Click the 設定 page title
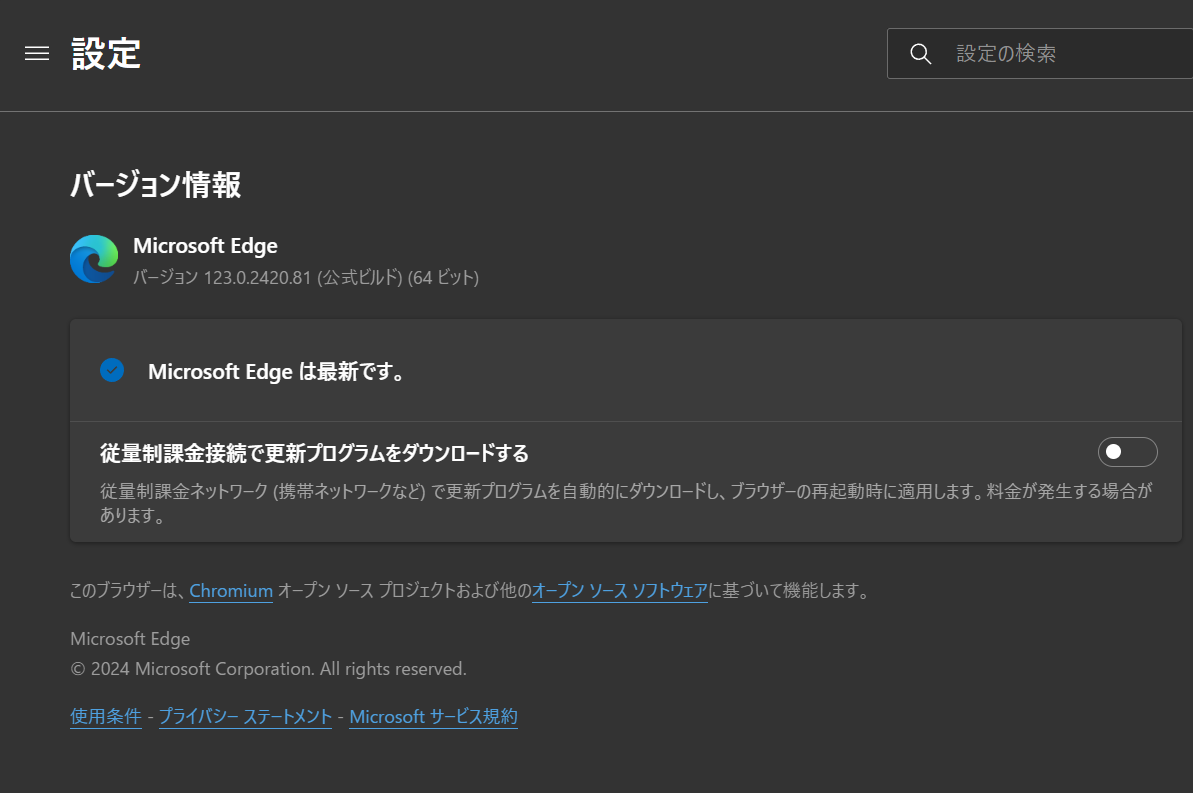 (107, 53)
